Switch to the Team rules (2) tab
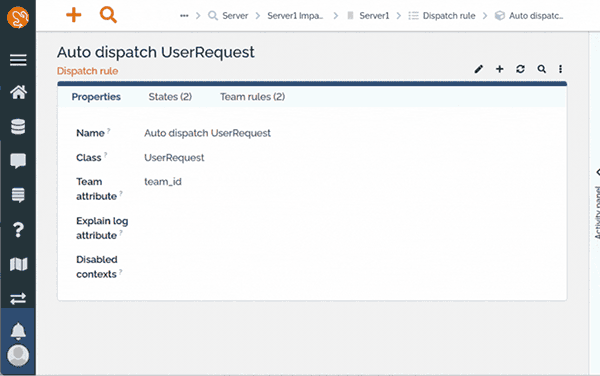This screenshot has height=376, width=600. pos(252,97)
